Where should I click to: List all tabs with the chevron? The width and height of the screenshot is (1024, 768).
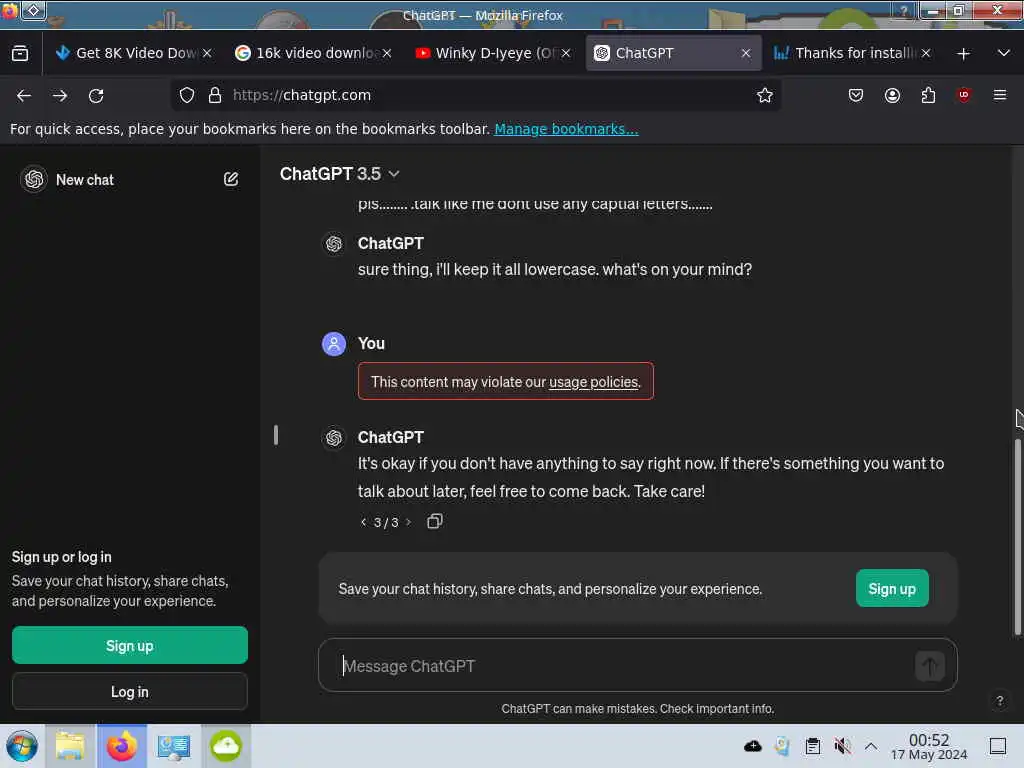pyautogui.click(x=1004, y=53)
